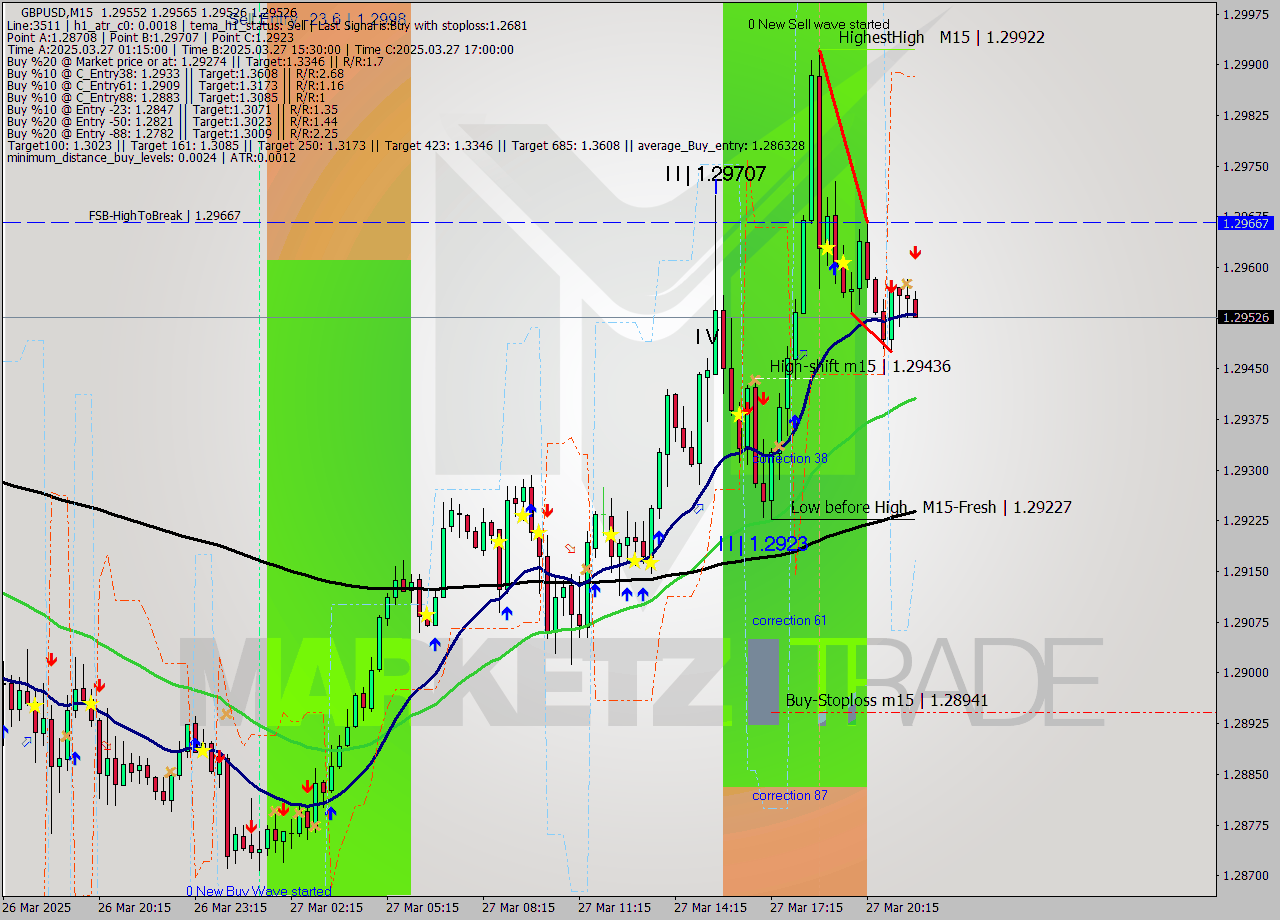Select the blue up arrow near the 27 Mar 11:15 lows

click(626, 592)
